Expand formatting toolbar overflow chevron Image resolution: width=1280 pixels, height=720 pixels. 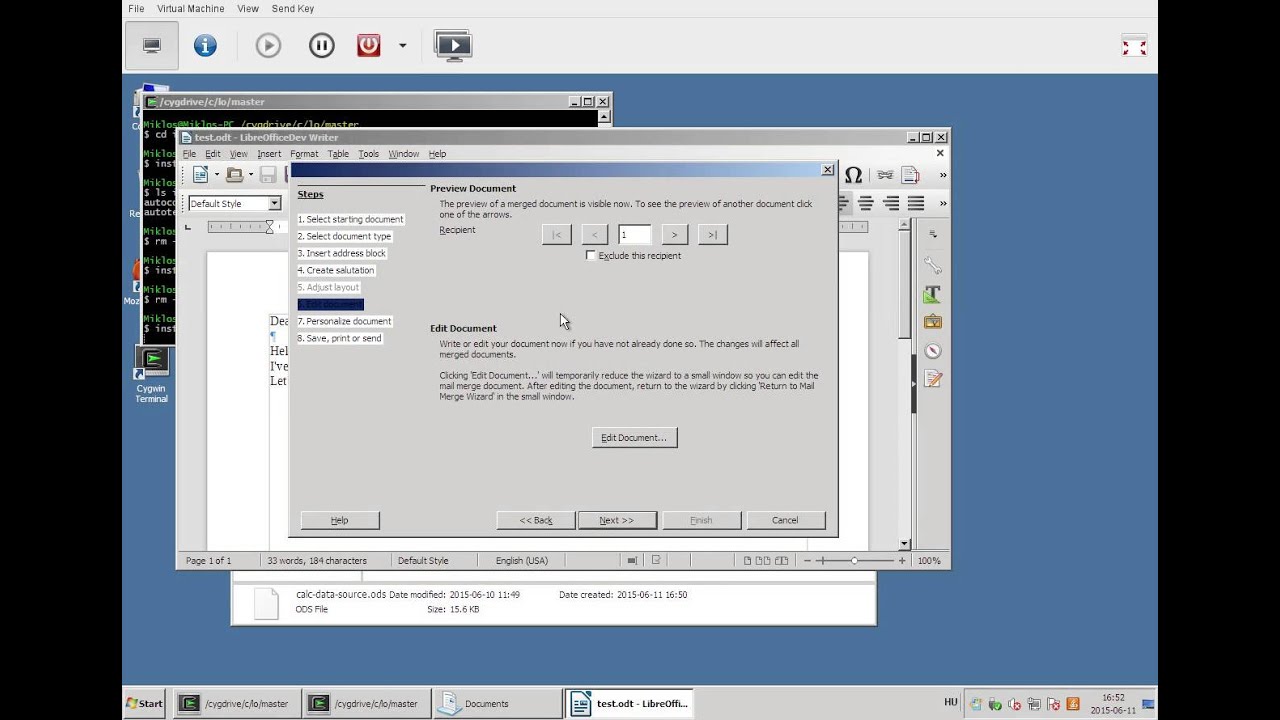[942, 203]
